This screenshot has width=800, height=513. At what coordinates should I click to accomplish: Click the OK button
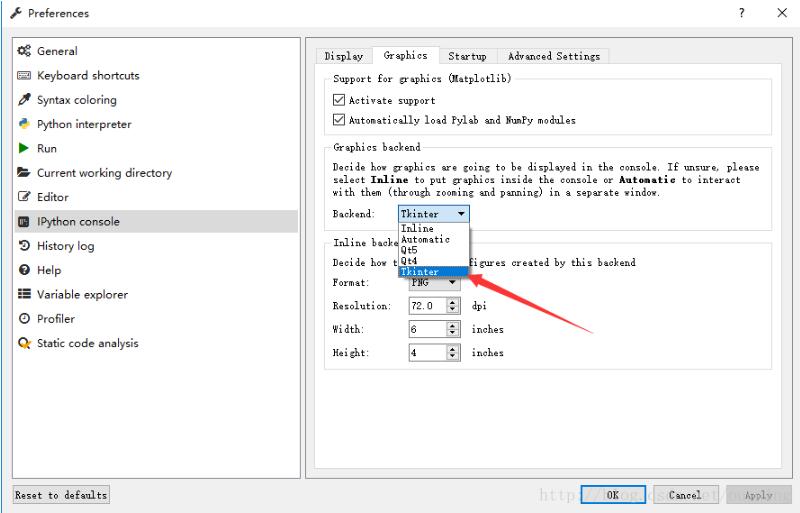613,495
